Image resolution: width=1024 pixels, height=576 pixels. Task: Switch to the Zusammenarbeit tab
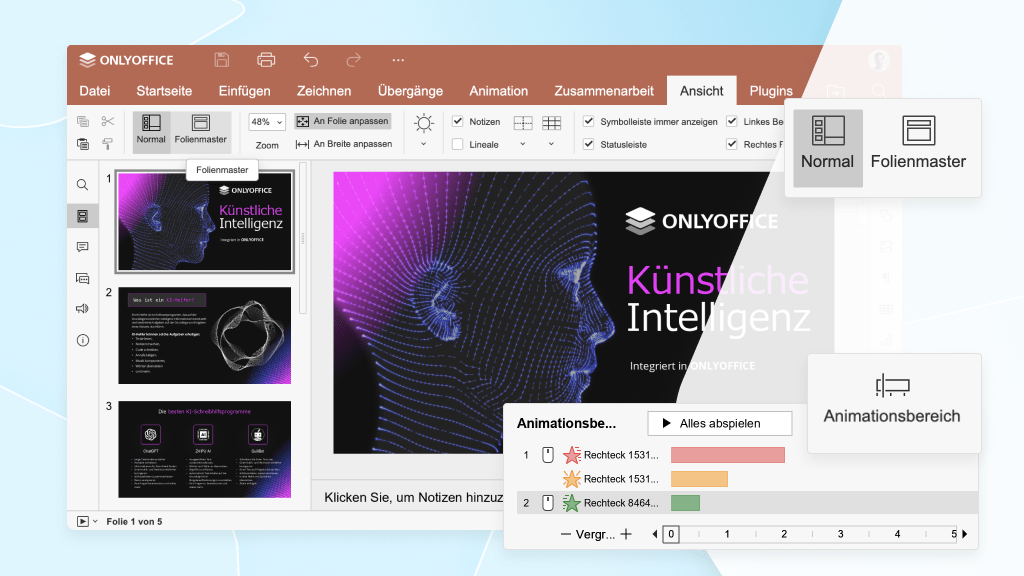click(604, 91)
